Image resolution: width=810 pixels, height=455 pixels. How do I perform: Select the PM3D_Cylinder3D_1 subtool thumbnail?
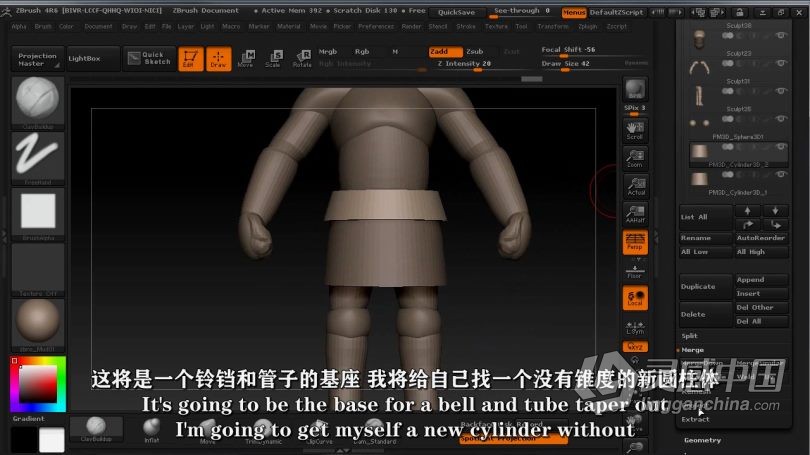pyautogui.click(x=699, y=179)
